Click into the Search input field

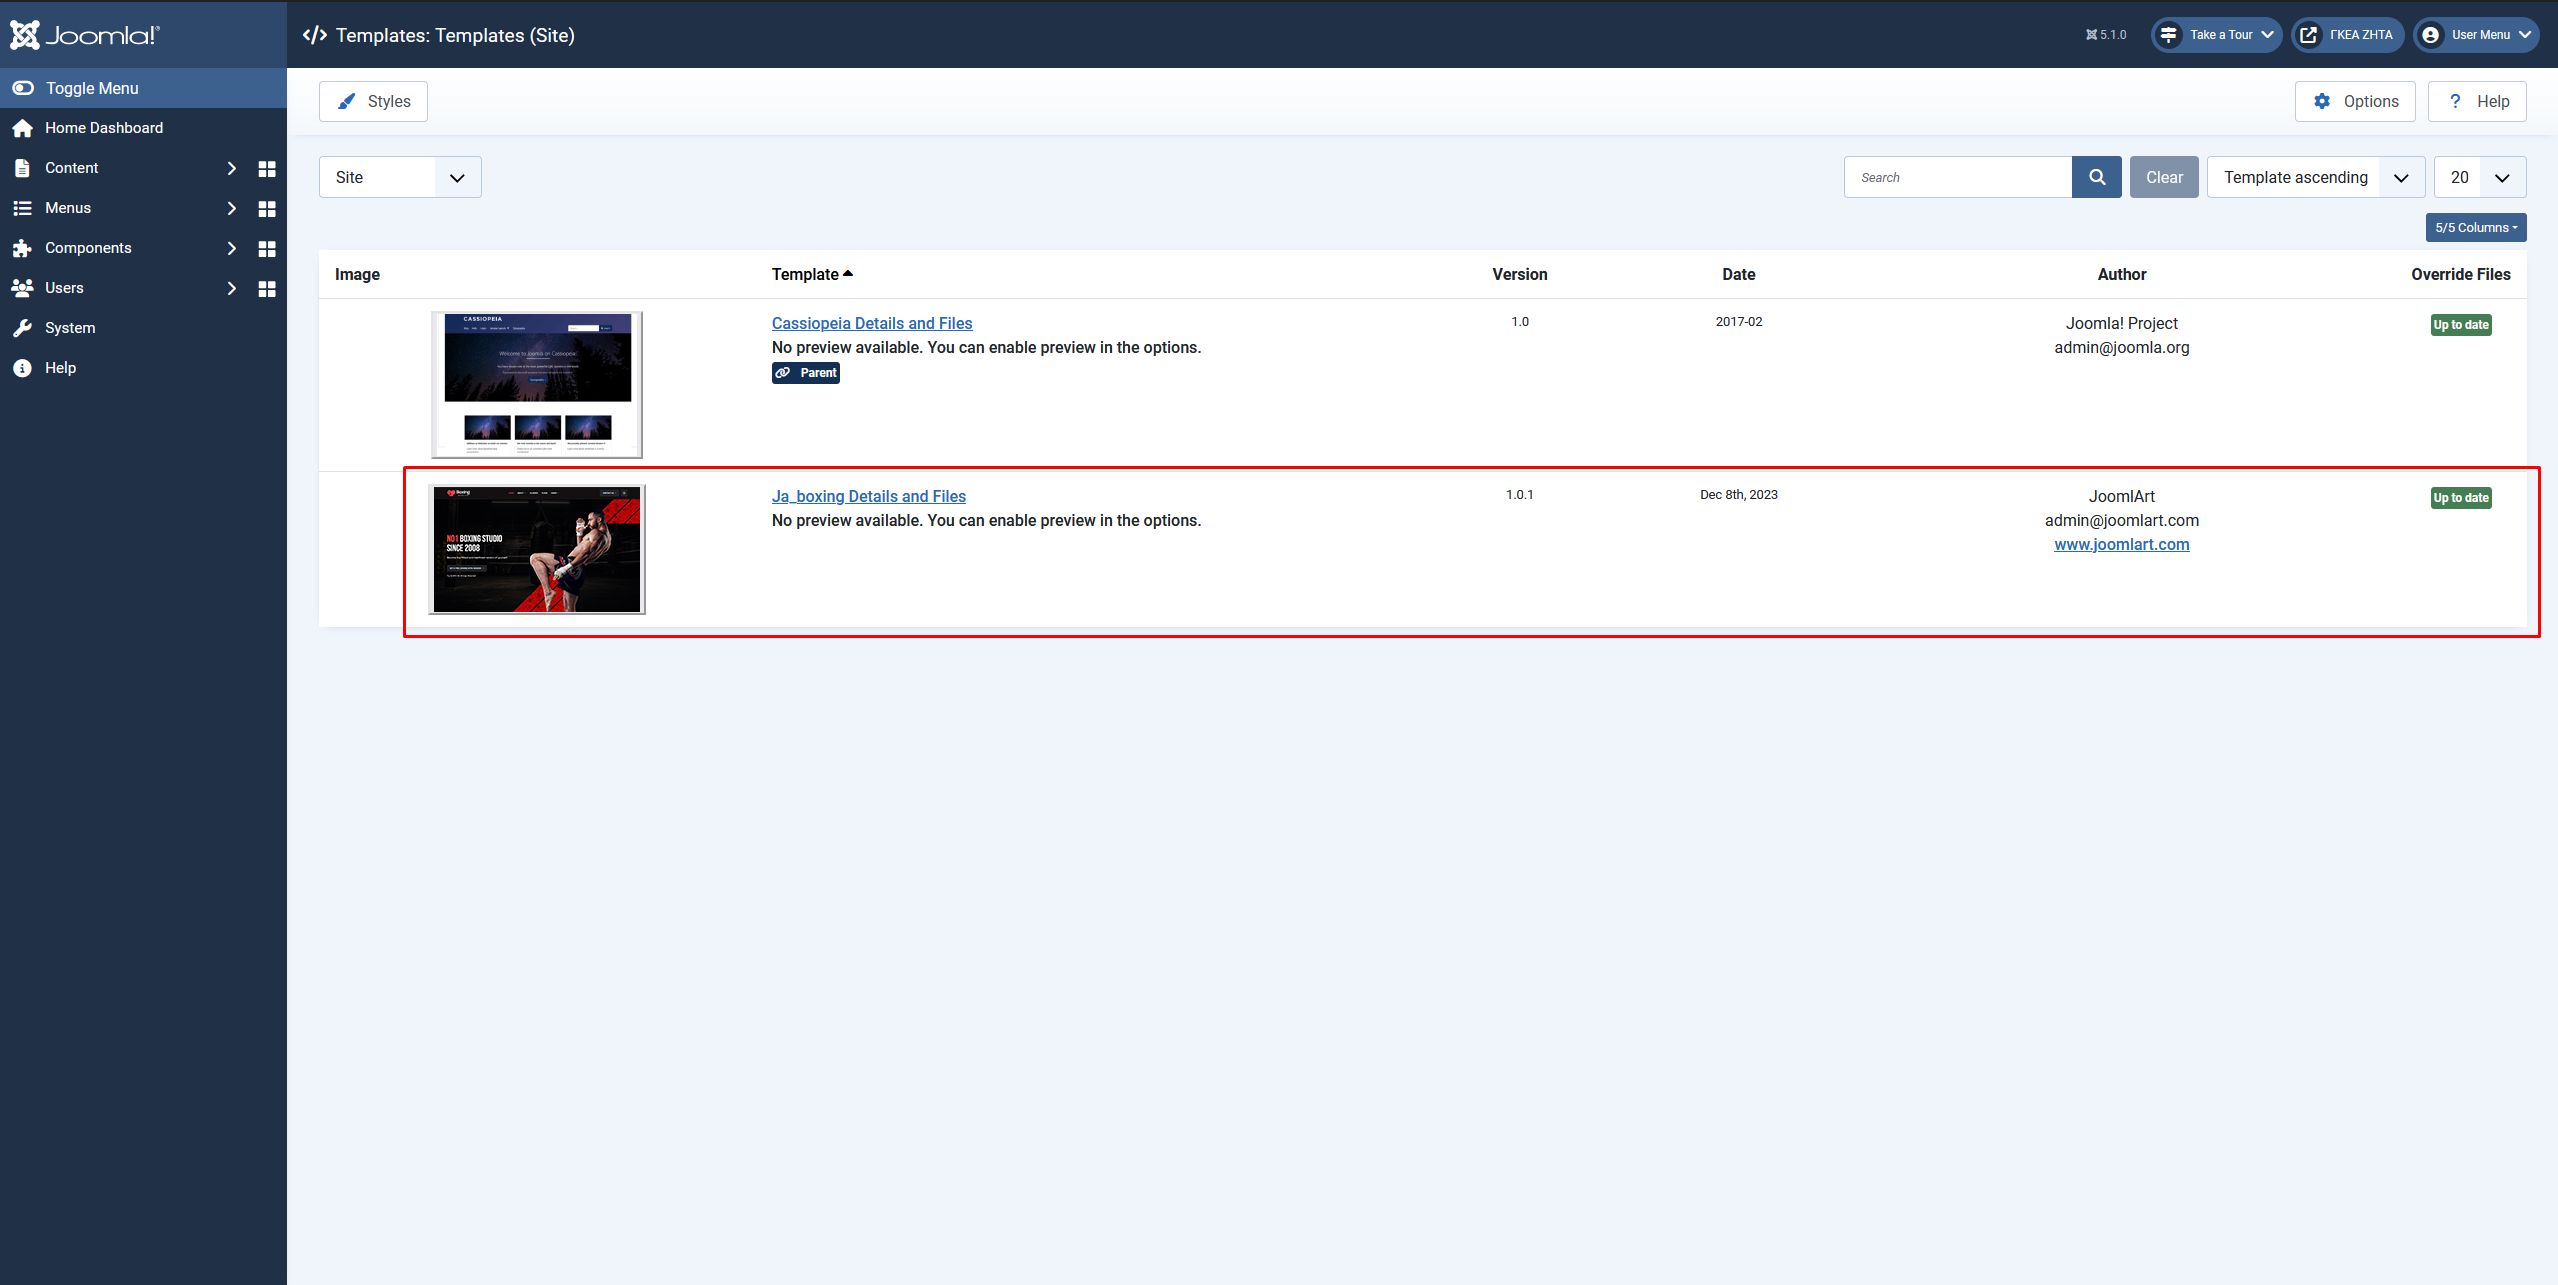point(1957,177)
